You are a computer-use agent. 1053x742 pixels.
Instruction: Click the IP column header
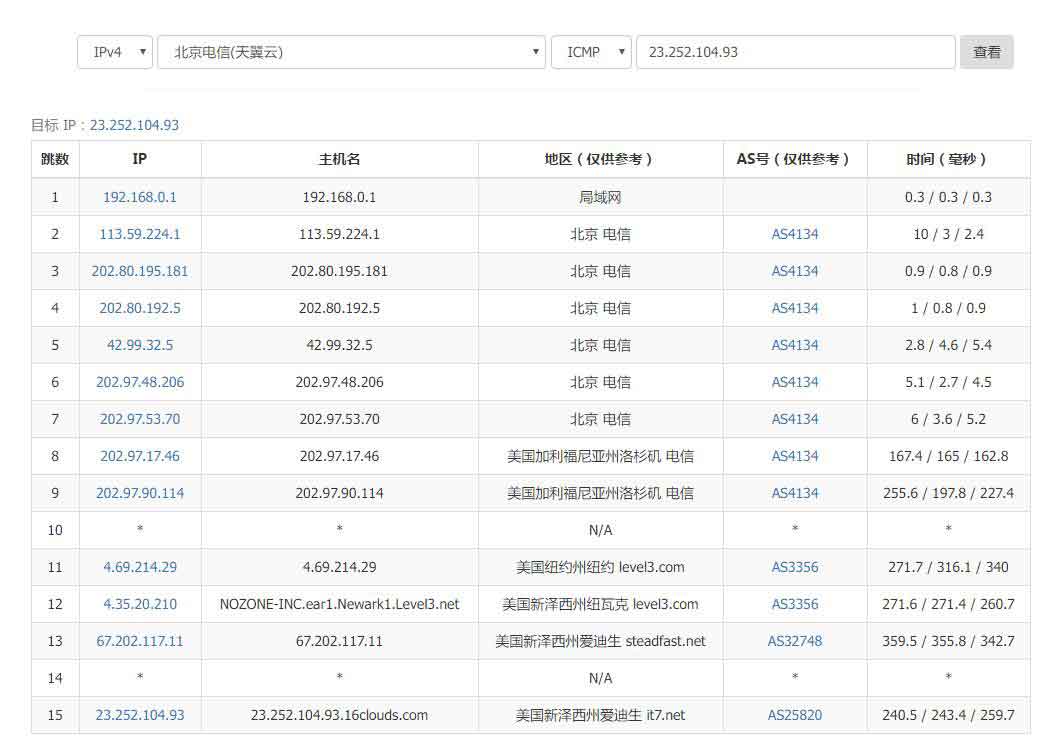(x=140, y=159)
